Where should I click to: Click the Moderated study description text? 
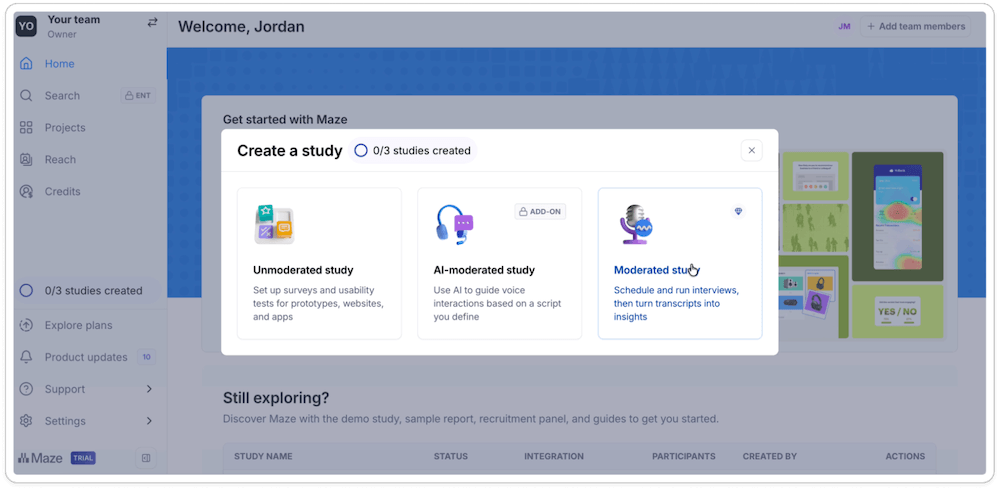[676, 303]
